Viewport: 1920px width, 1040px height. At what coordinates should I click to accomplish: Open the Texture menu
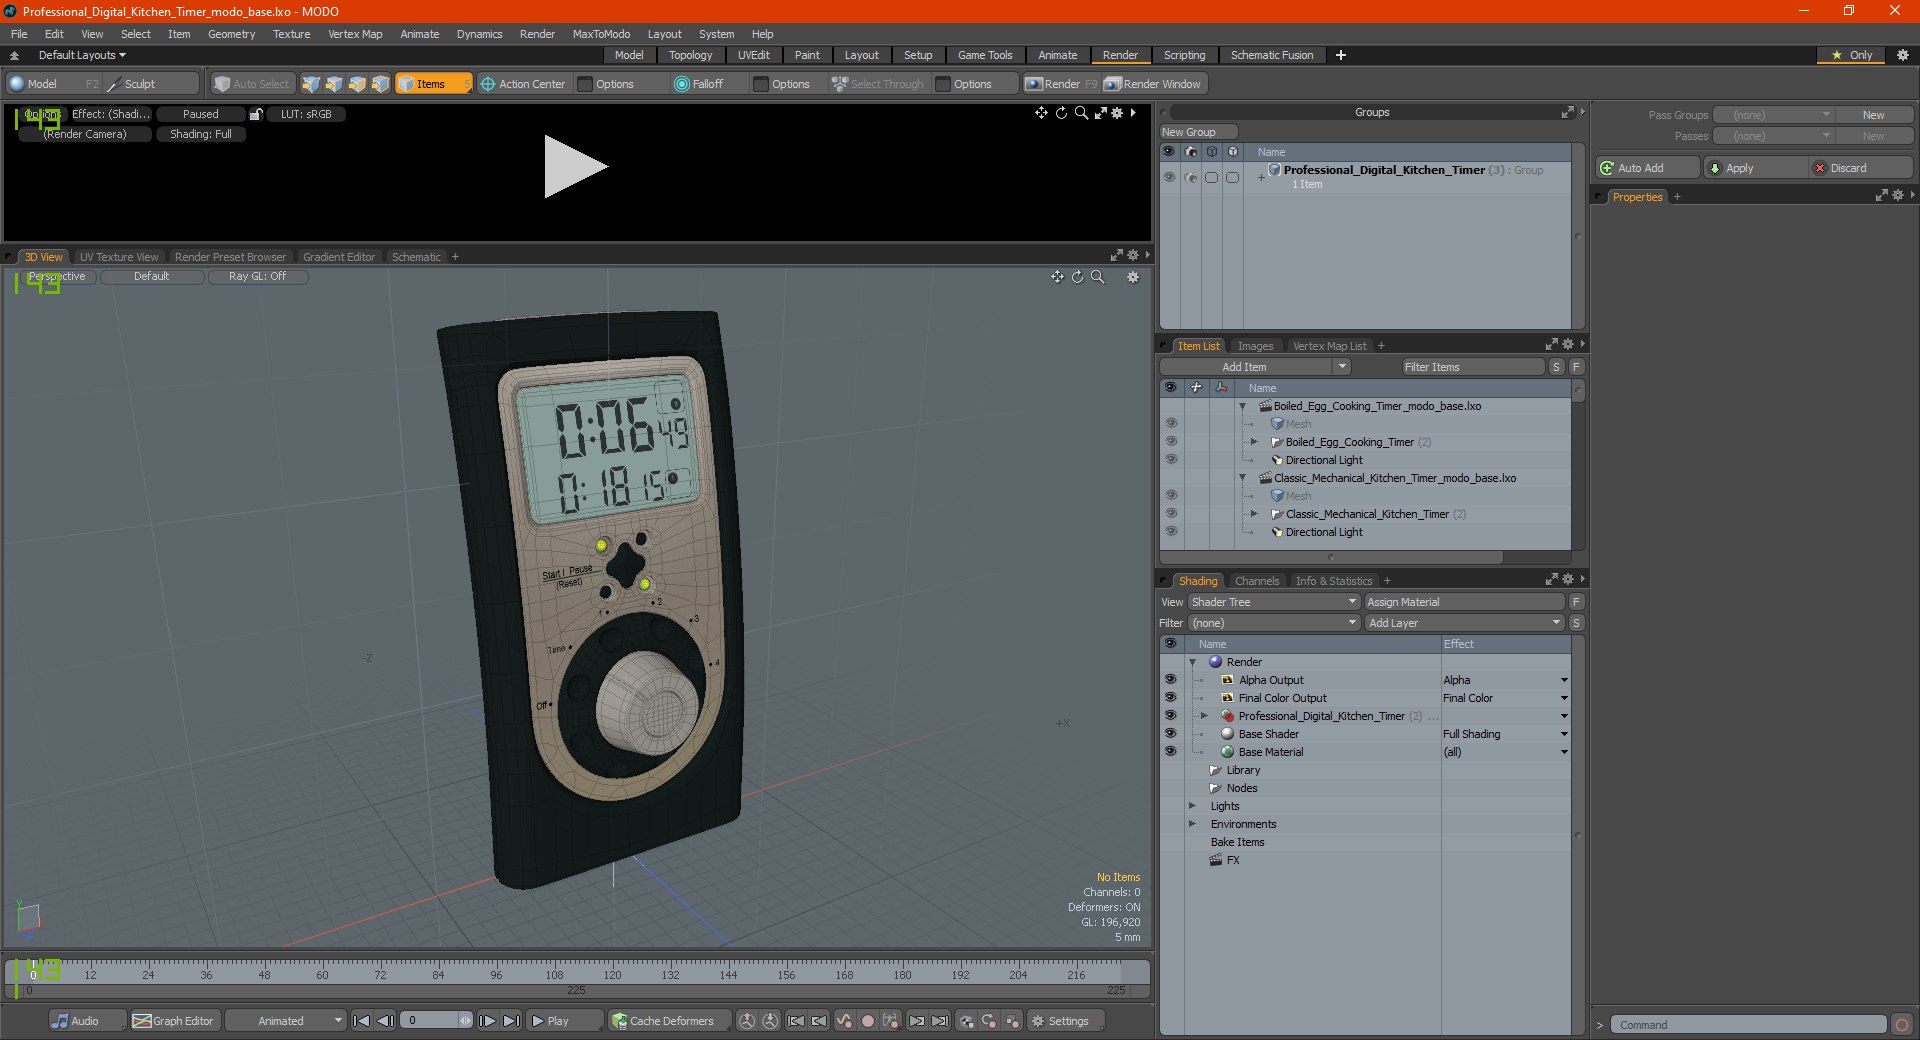[291, 34]
